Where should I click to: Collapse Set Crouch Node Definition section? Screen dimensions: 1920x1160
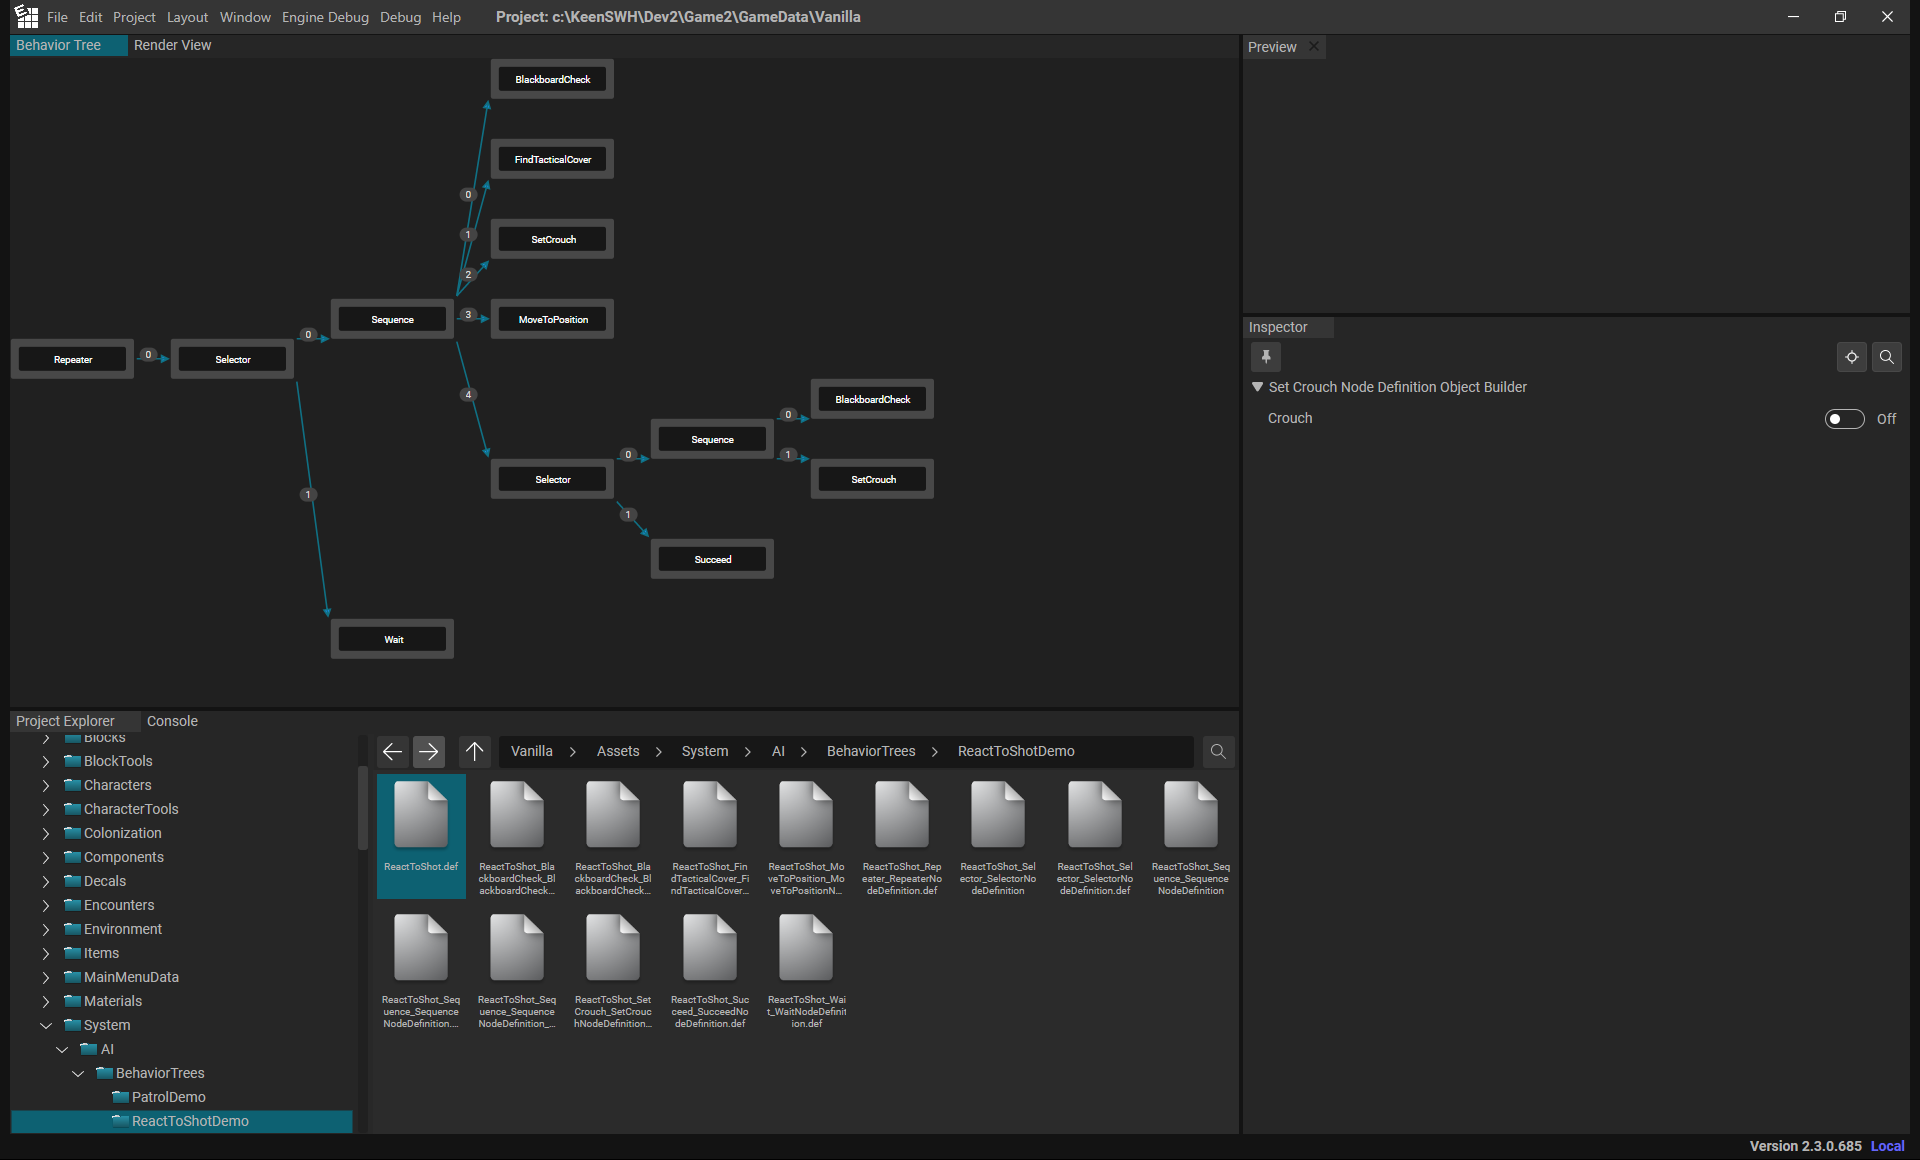point(1258,387)
